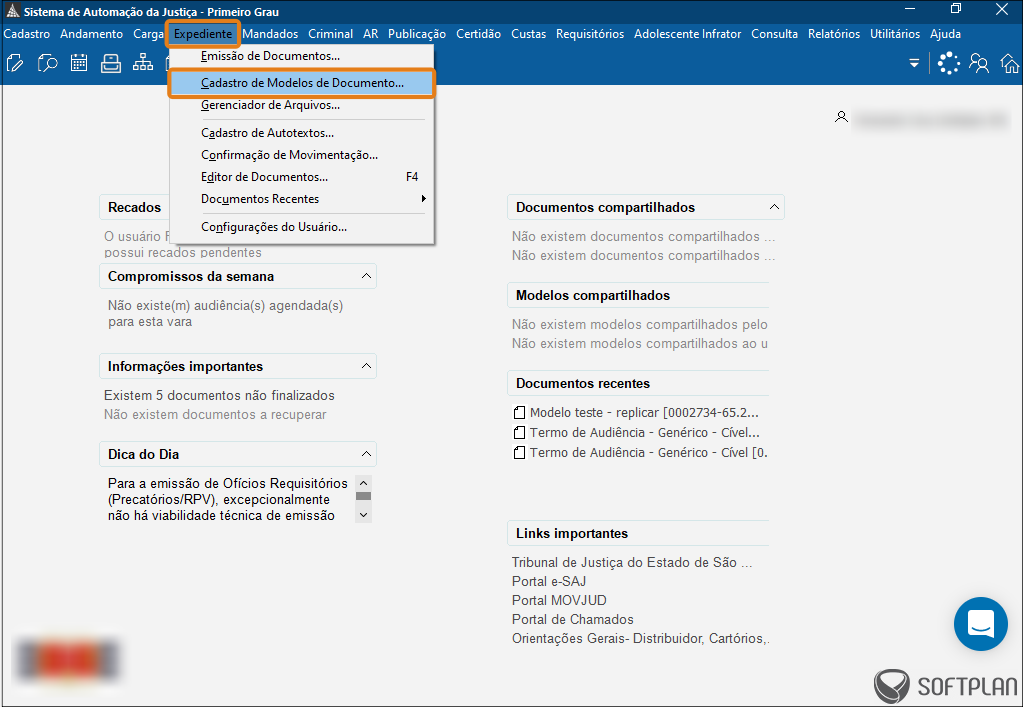Click the user profile silhouette icon
This screenshot has height=707, width=1023.
click(841, 117)
